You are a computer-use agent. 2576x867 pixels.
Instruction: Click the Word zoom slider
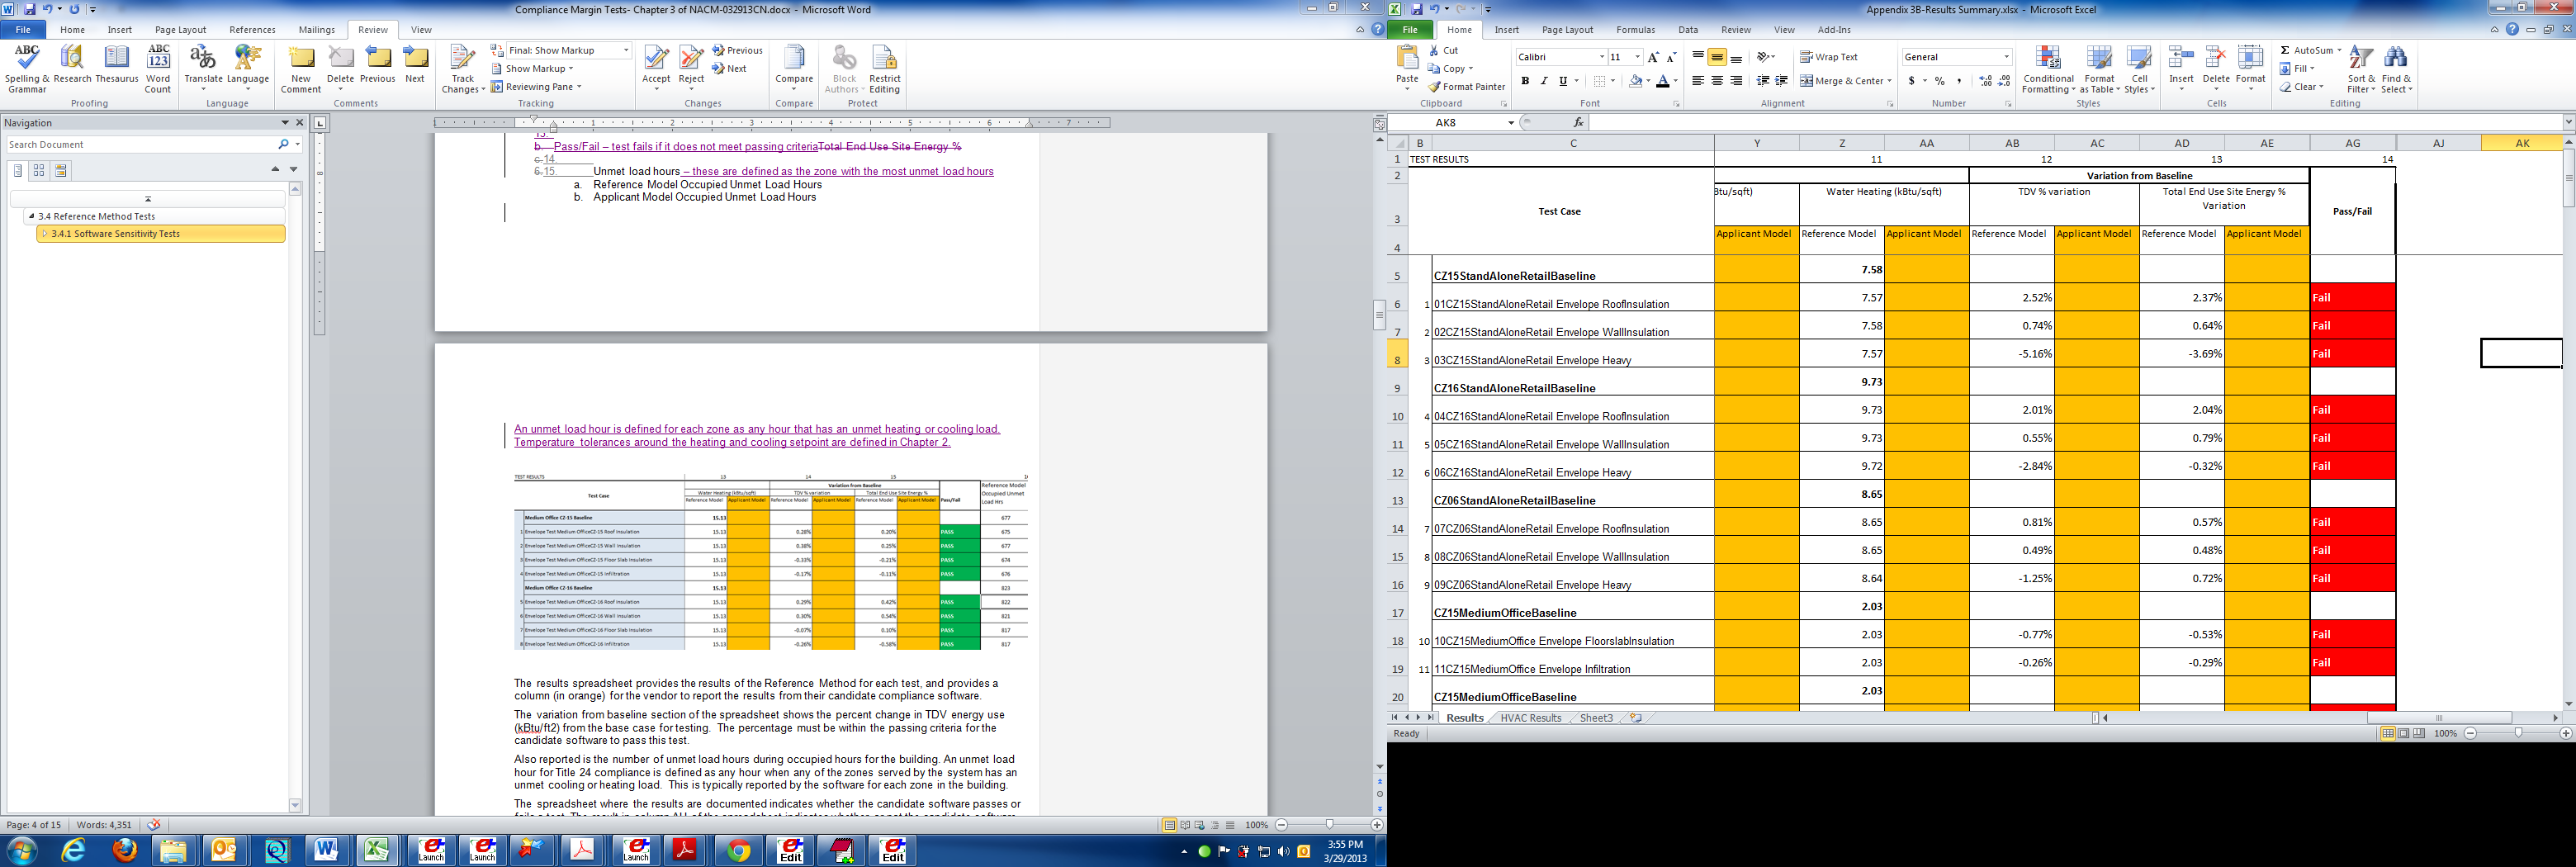1329,825
